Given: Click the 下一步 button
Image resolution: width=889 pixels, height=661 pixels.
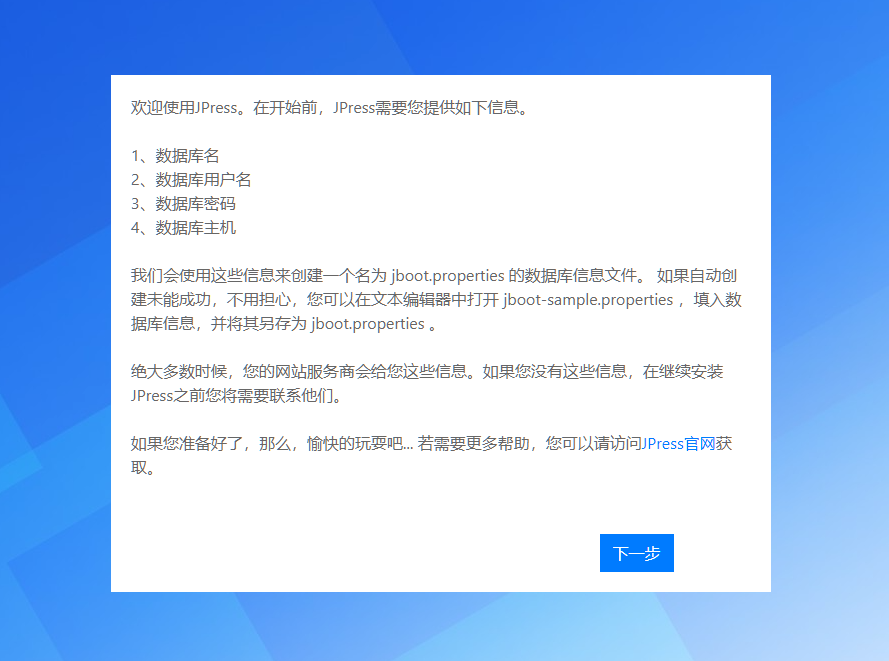Looking at the screenshot, I should (637, 553).
